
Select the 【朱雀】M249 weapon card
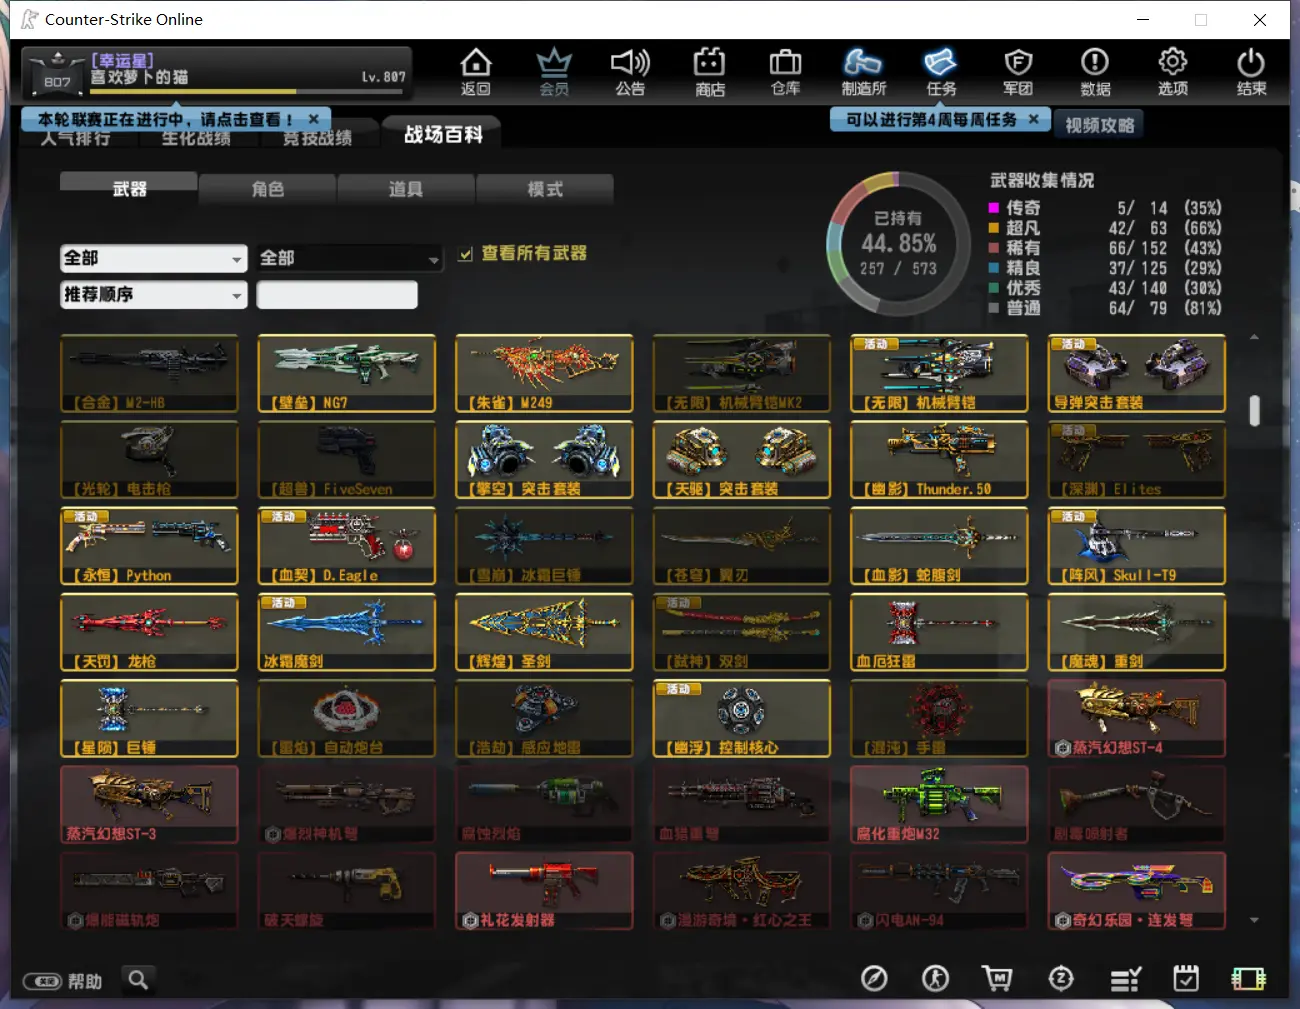(x=544, y=374)
